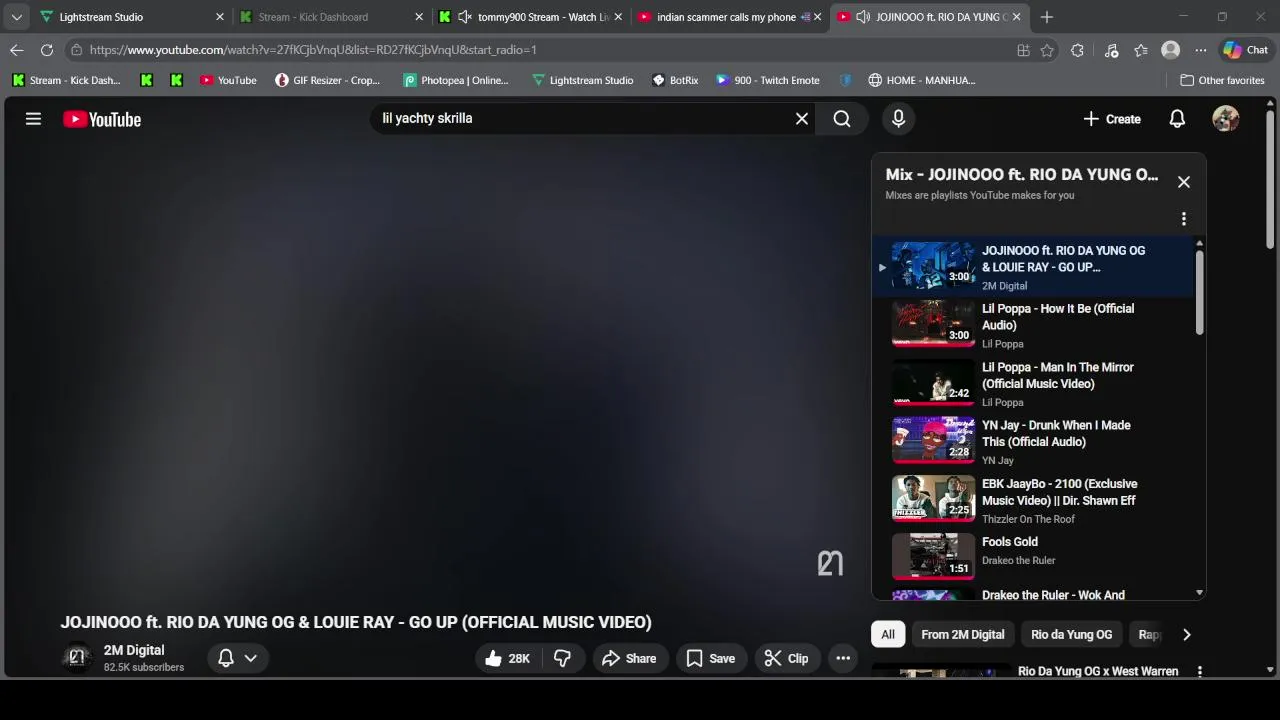Viewport: 1280px width, 720px height.
Task: Open Mix playlist three-dot options
Action: (1183, 219)
